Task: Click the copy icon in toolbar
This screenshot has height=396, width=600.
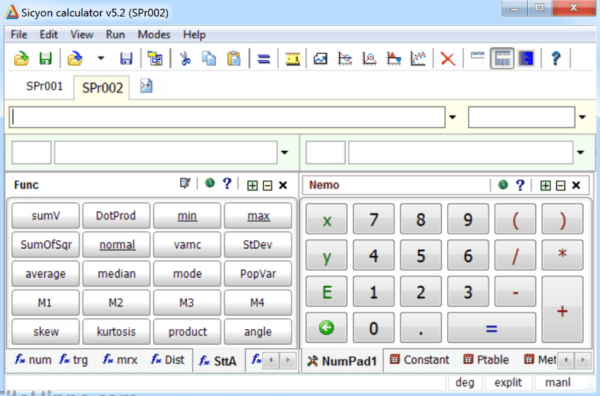Action: pos(209,59)
